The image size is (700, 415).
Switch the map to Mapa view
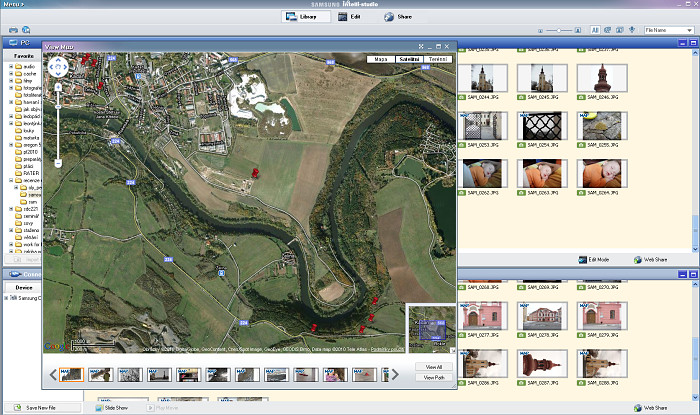point(380,60)
